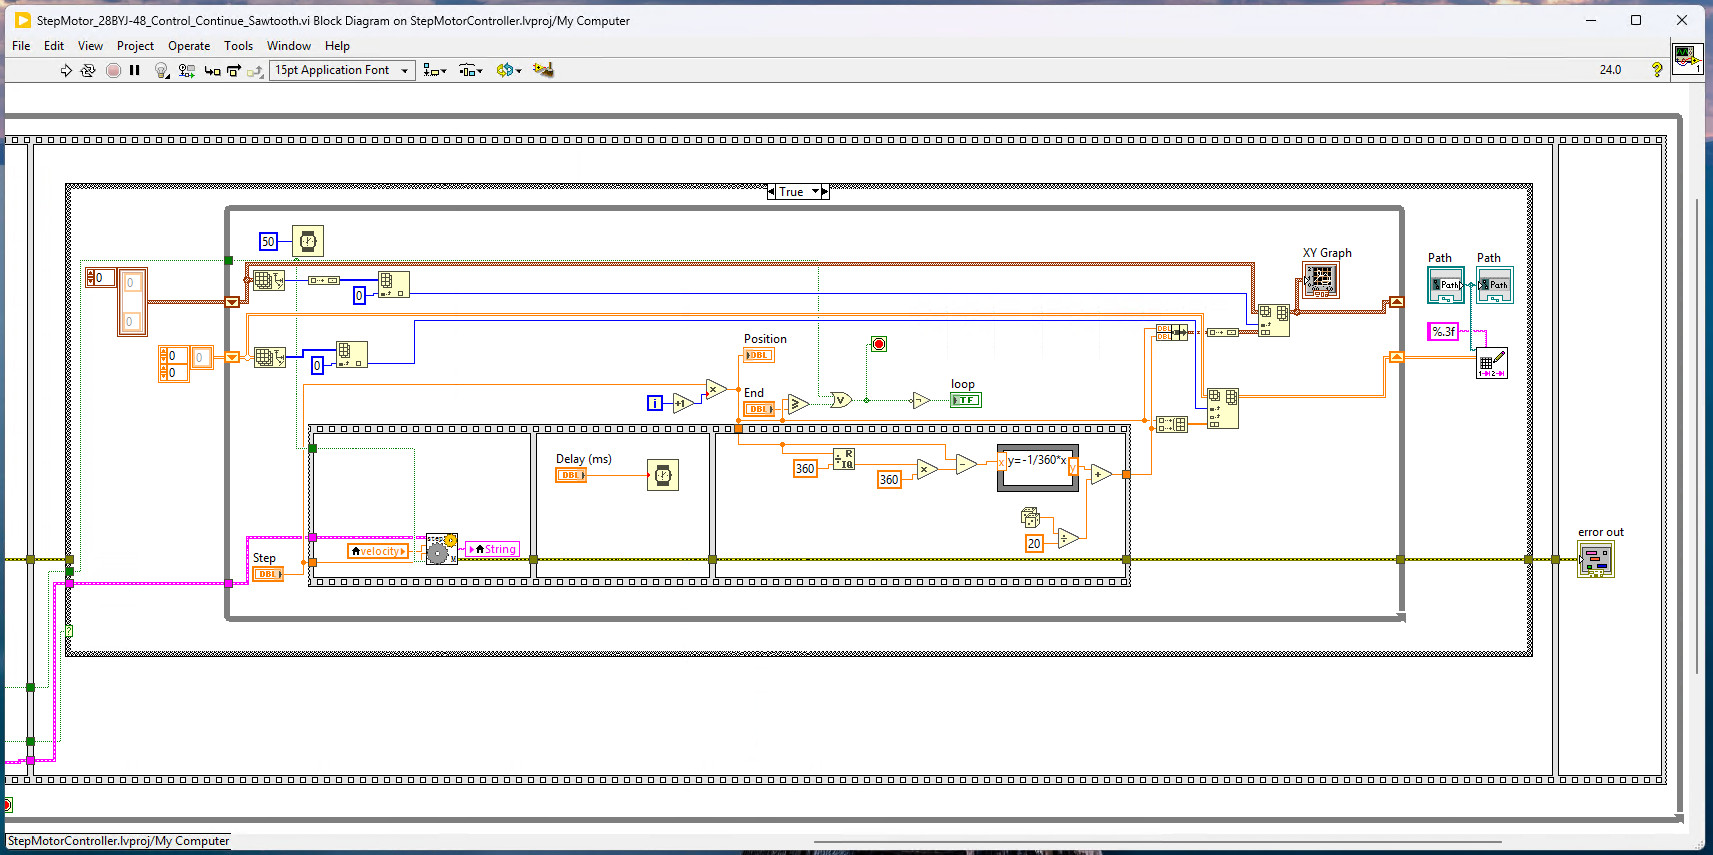Open the Operate menu

(189, 46)
